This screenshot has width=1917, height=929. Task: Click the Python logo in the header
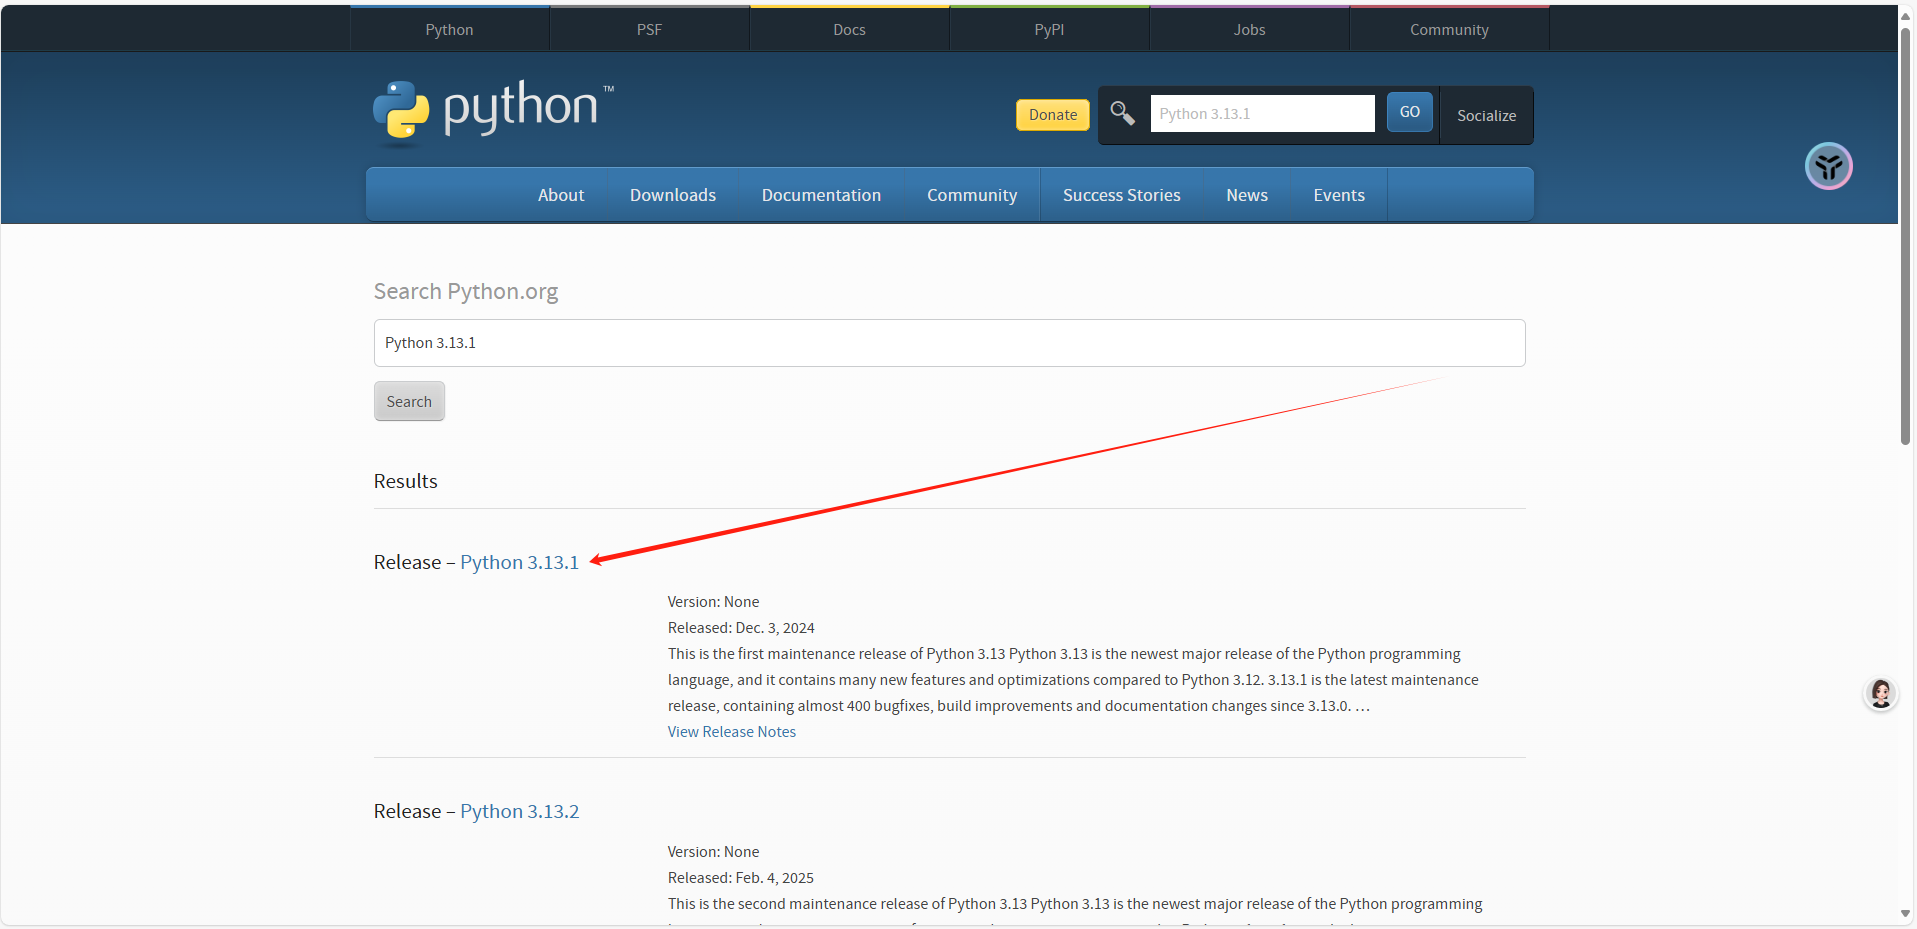[x=494, y=111]
